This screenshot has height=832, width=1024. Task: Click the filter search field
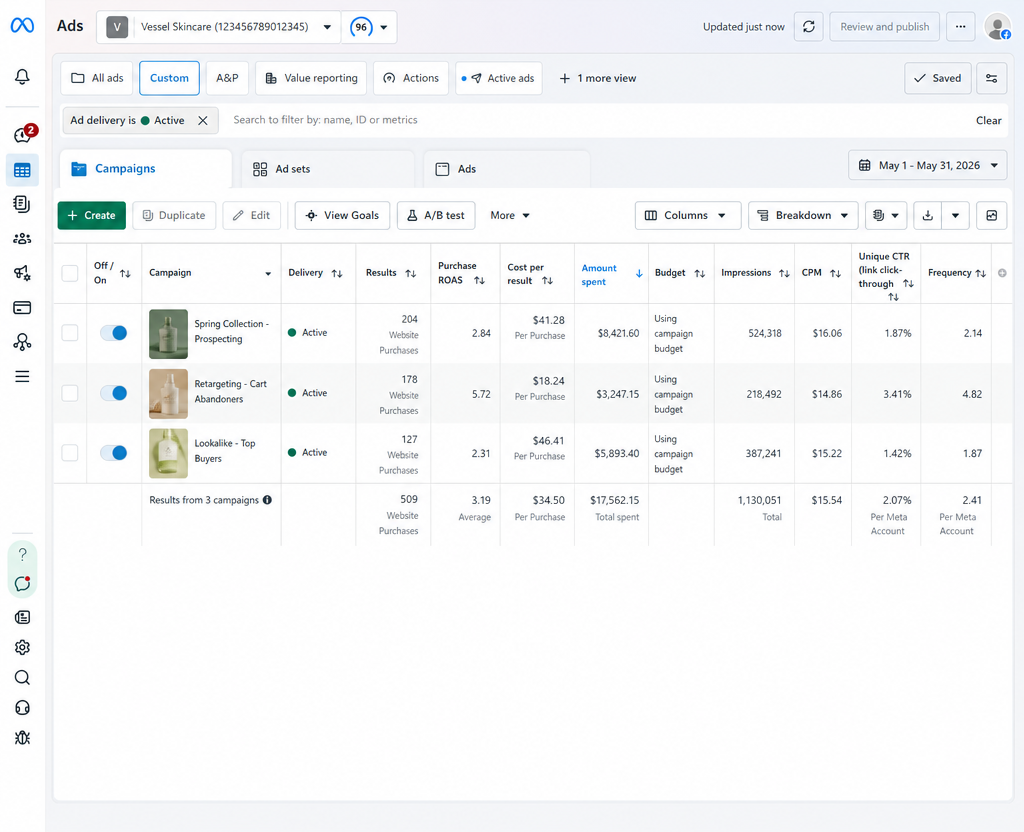coord(598,120)
